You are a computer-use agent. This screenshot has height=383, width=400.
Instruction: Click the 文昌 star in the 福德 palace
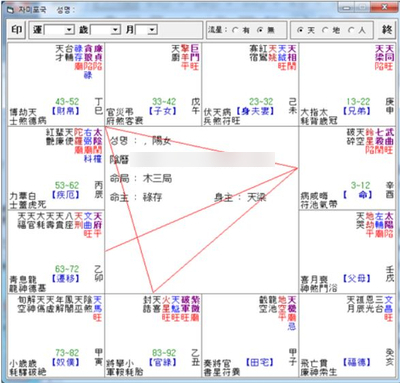(x=389, y=304)
